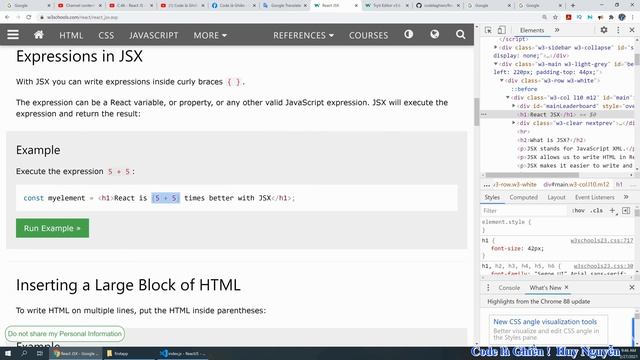This screenshot has height=360, width=640.
Task: Click the browser address bar URL
Action: click(82, 17)
